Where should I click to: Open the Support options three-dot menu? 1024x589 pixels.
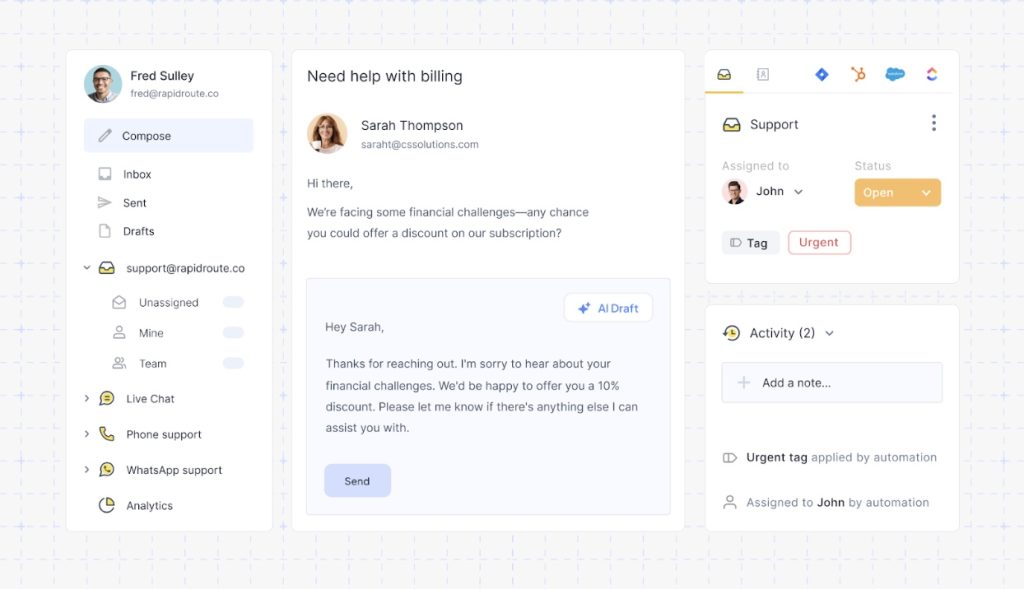click(934, 122)
